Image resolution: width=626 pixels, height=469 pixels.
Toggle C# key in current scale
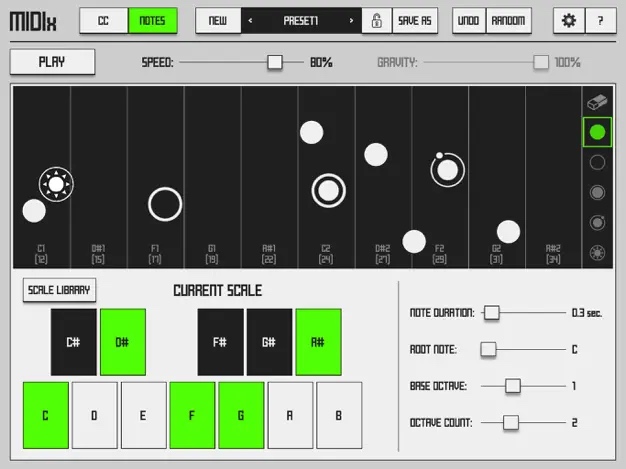pyautogui.click(x=73, y=342)
